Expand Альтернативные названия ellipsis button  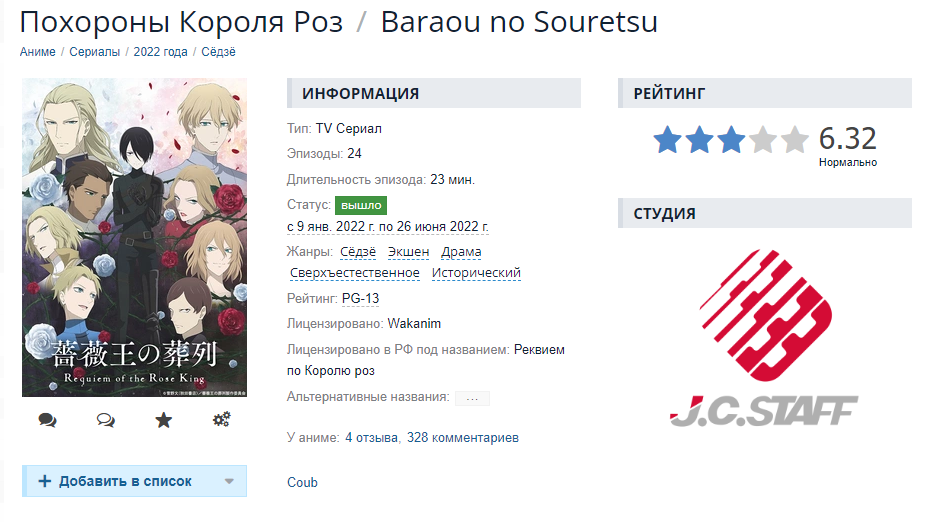tap(472, 398)
